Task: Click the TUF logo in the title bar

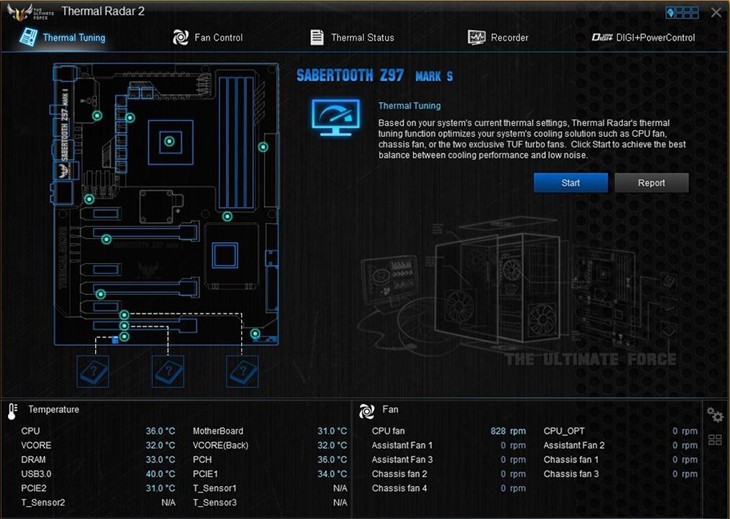Action: click(30, 12)
